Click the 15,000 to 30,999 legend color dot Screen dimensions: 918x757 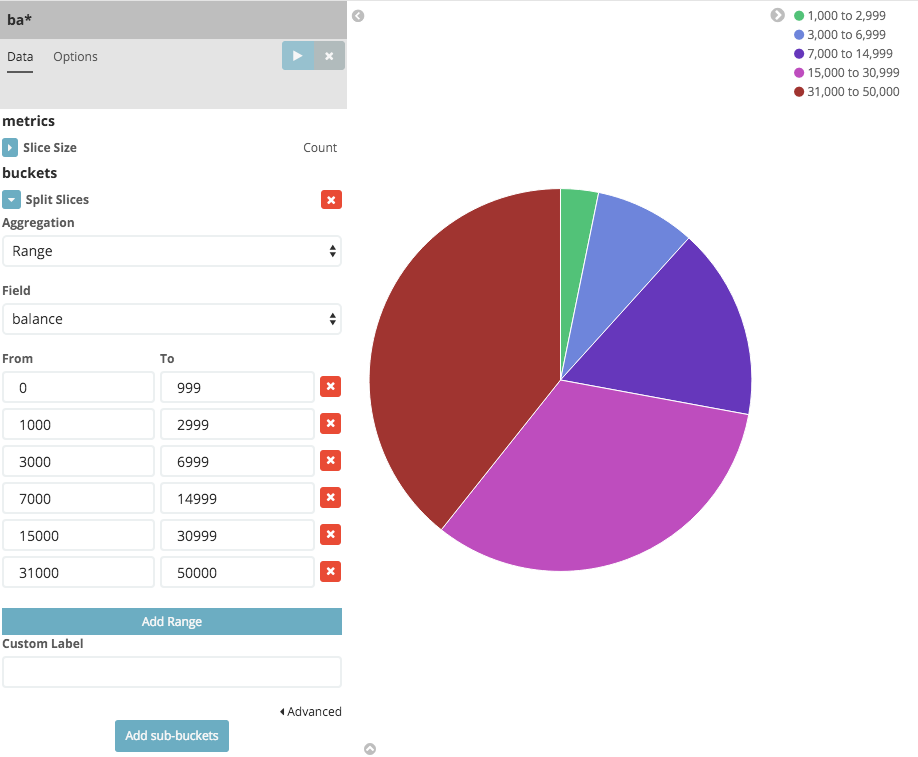[x=799, y=73]
